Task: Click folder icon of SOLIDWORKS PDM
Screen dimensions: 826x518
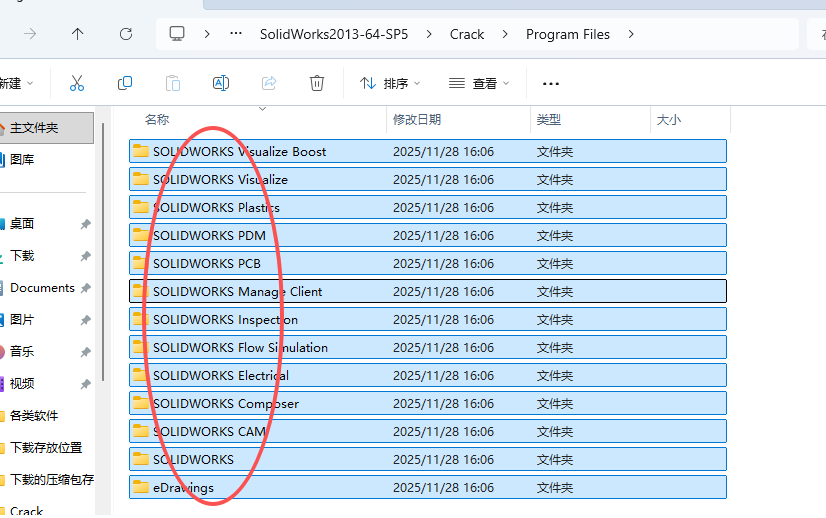Action: point(141,235)
